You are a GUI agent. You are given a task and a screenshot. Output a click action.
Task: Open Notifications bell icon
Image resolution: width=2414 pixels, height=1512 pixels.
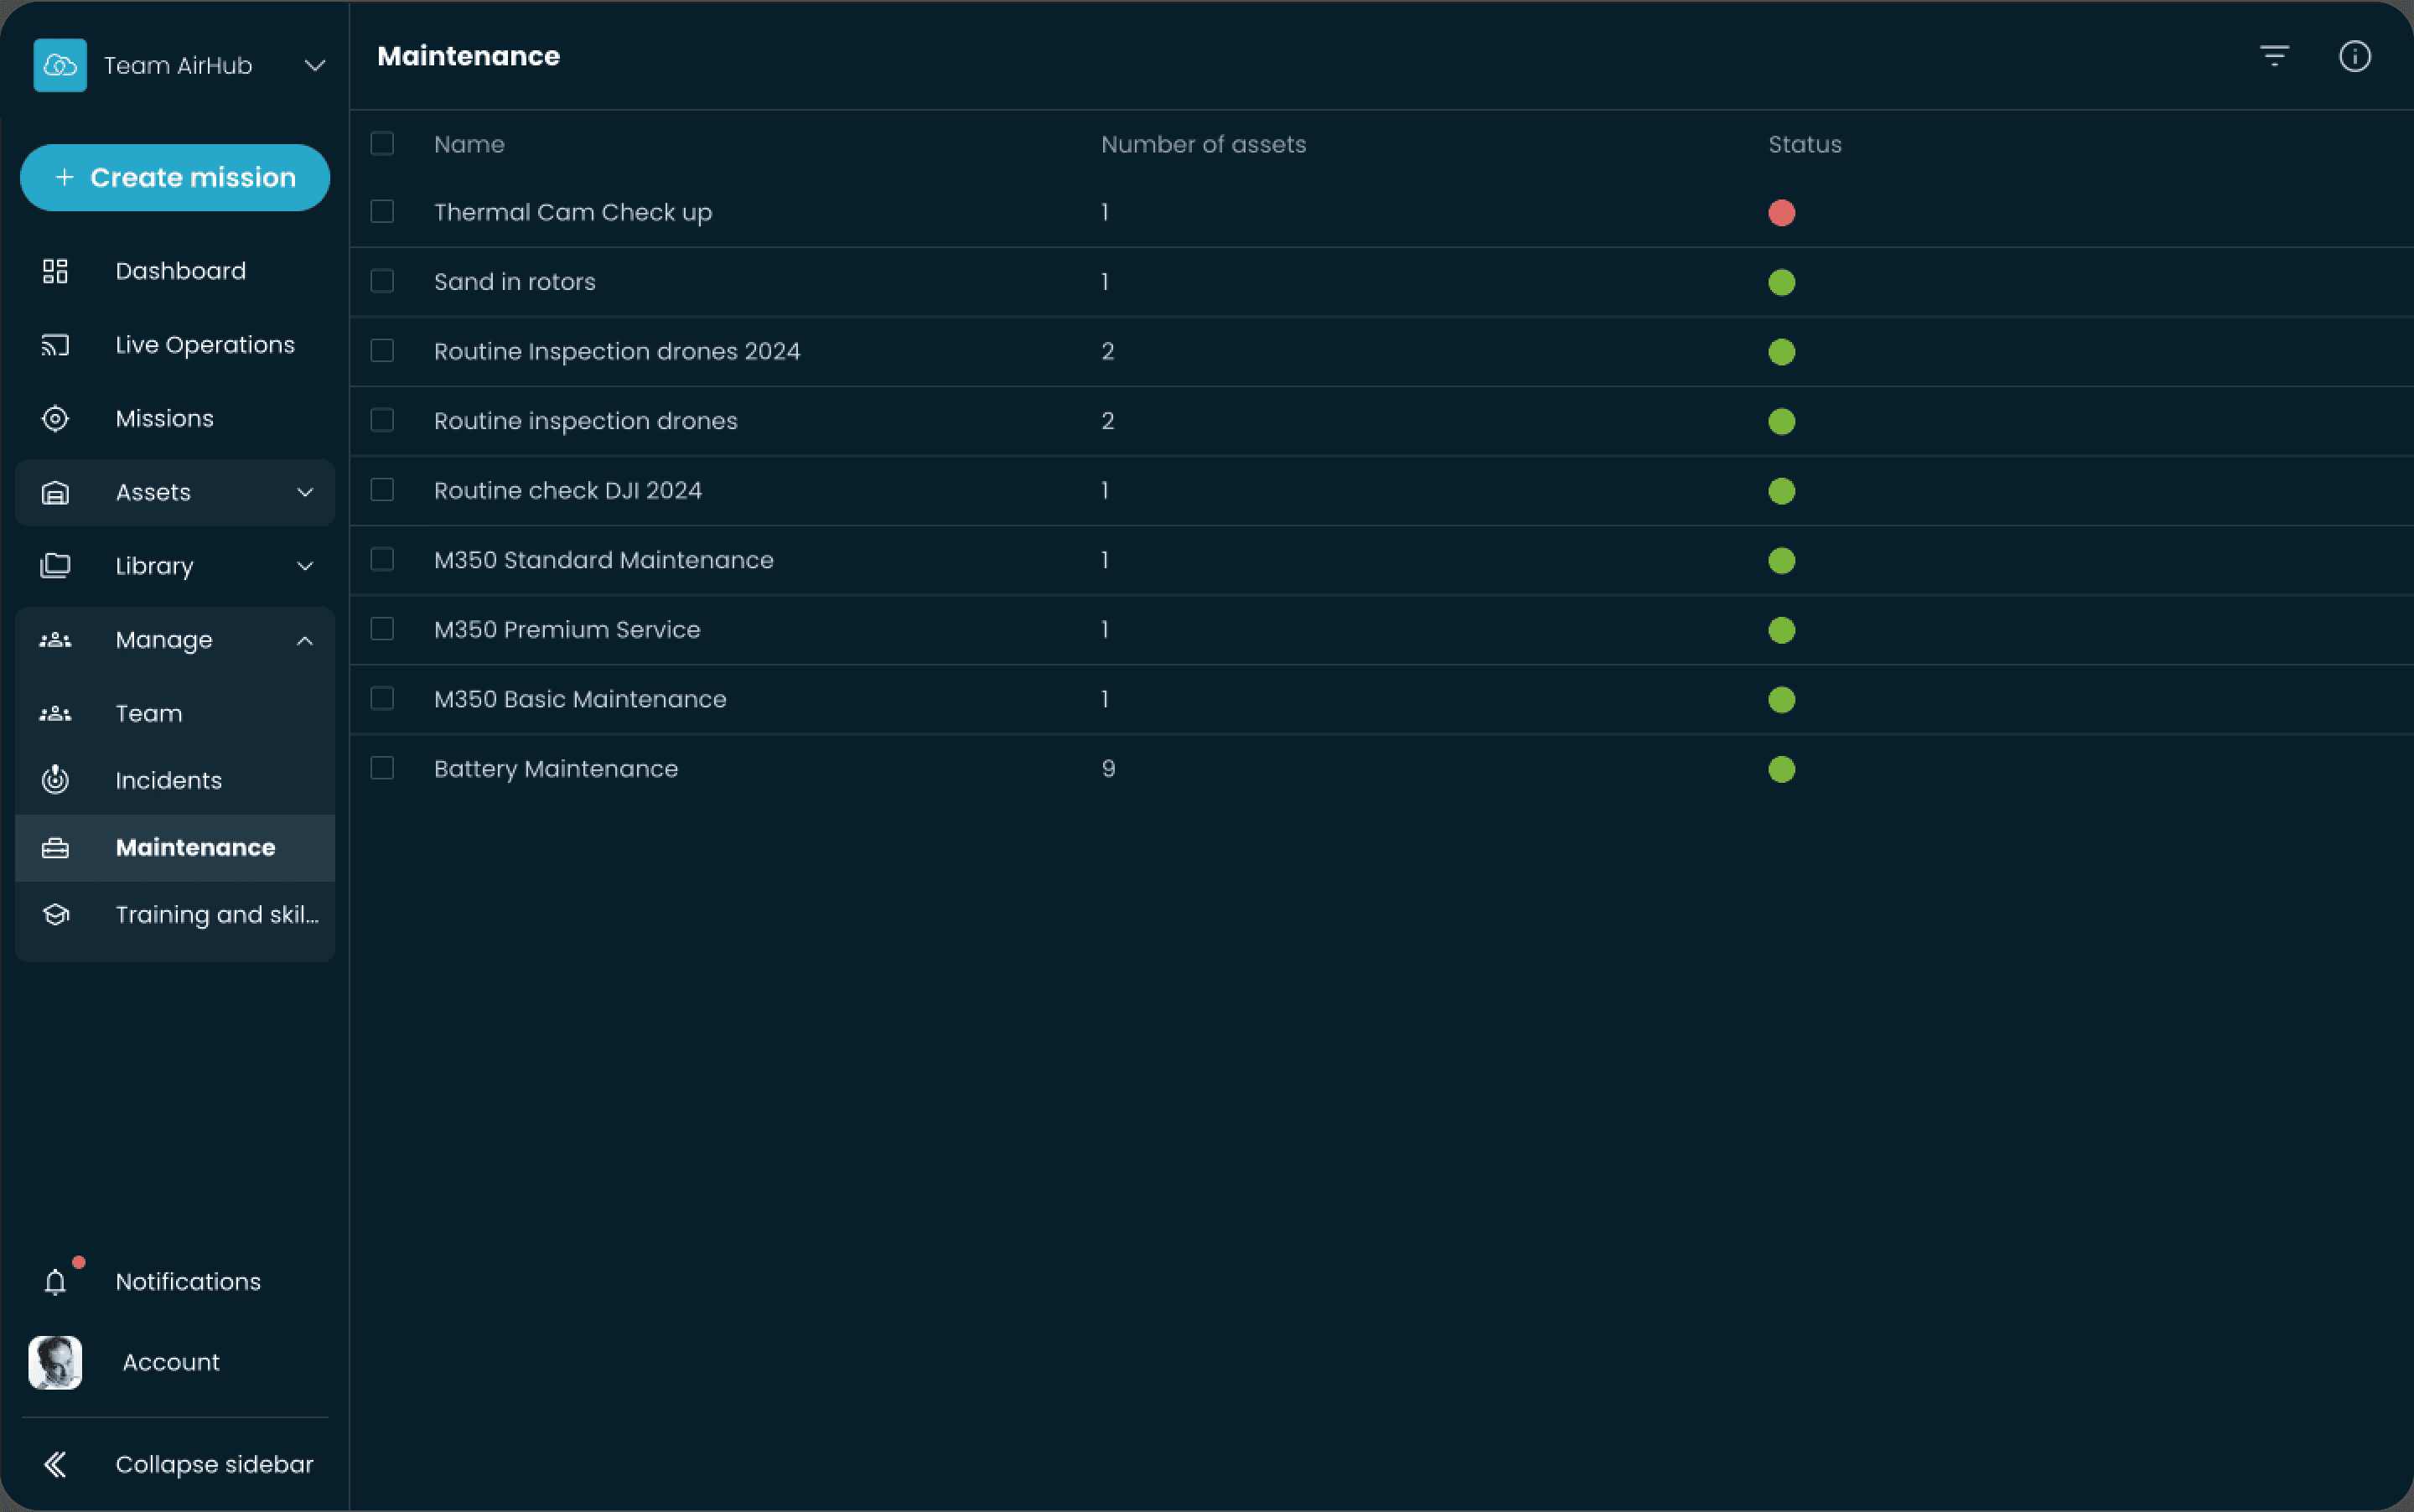pos(56,1281)
